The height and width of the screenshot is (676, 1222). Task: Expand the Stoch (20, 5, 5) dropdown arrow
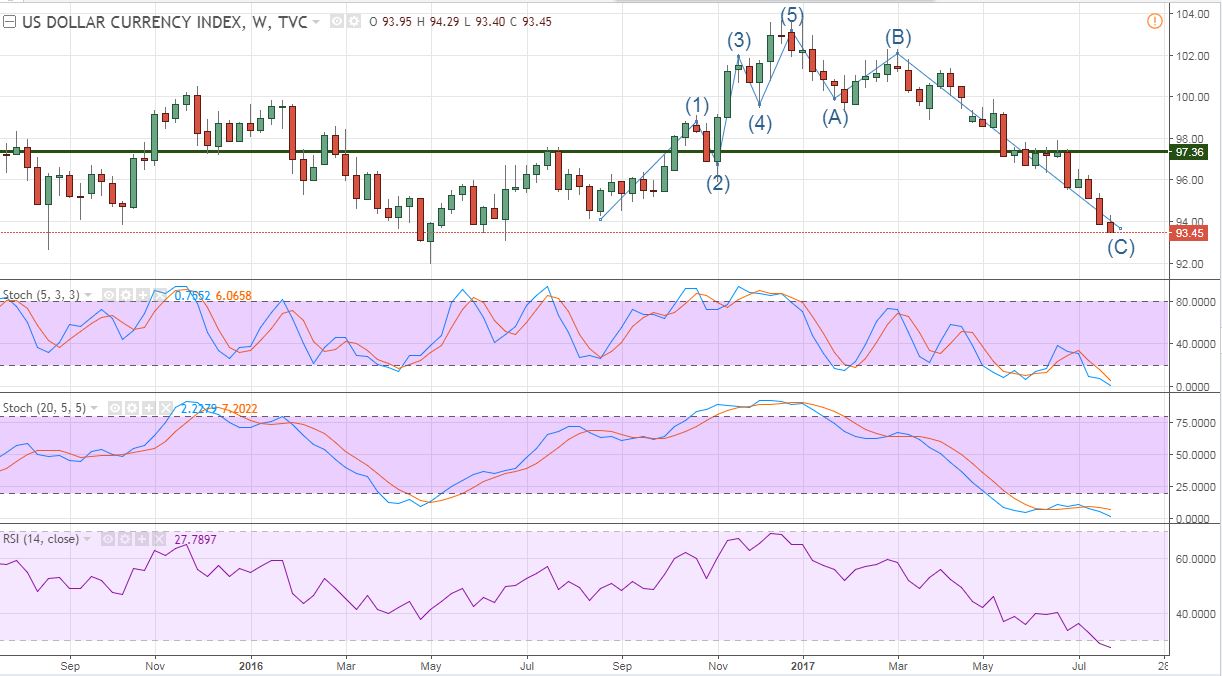pyautogui.click(x=96, y=408)
